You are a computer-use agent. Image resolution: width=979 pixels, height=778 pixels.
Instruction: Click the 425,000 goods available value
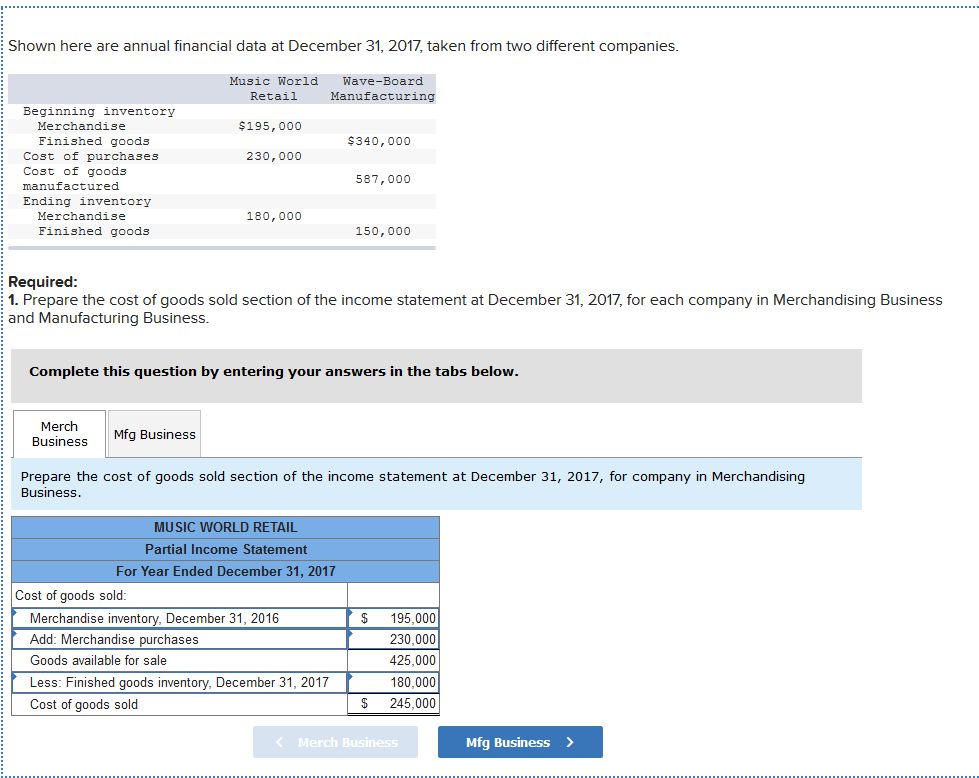413,661
